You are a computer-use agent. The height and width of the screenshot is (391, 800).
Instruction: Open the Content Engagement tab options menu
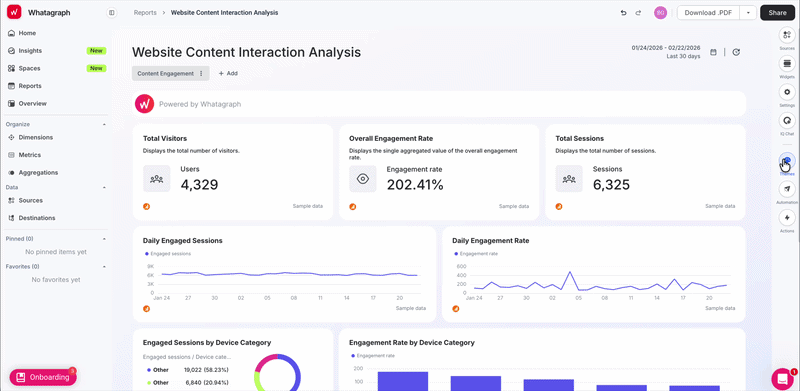point(201,74)
